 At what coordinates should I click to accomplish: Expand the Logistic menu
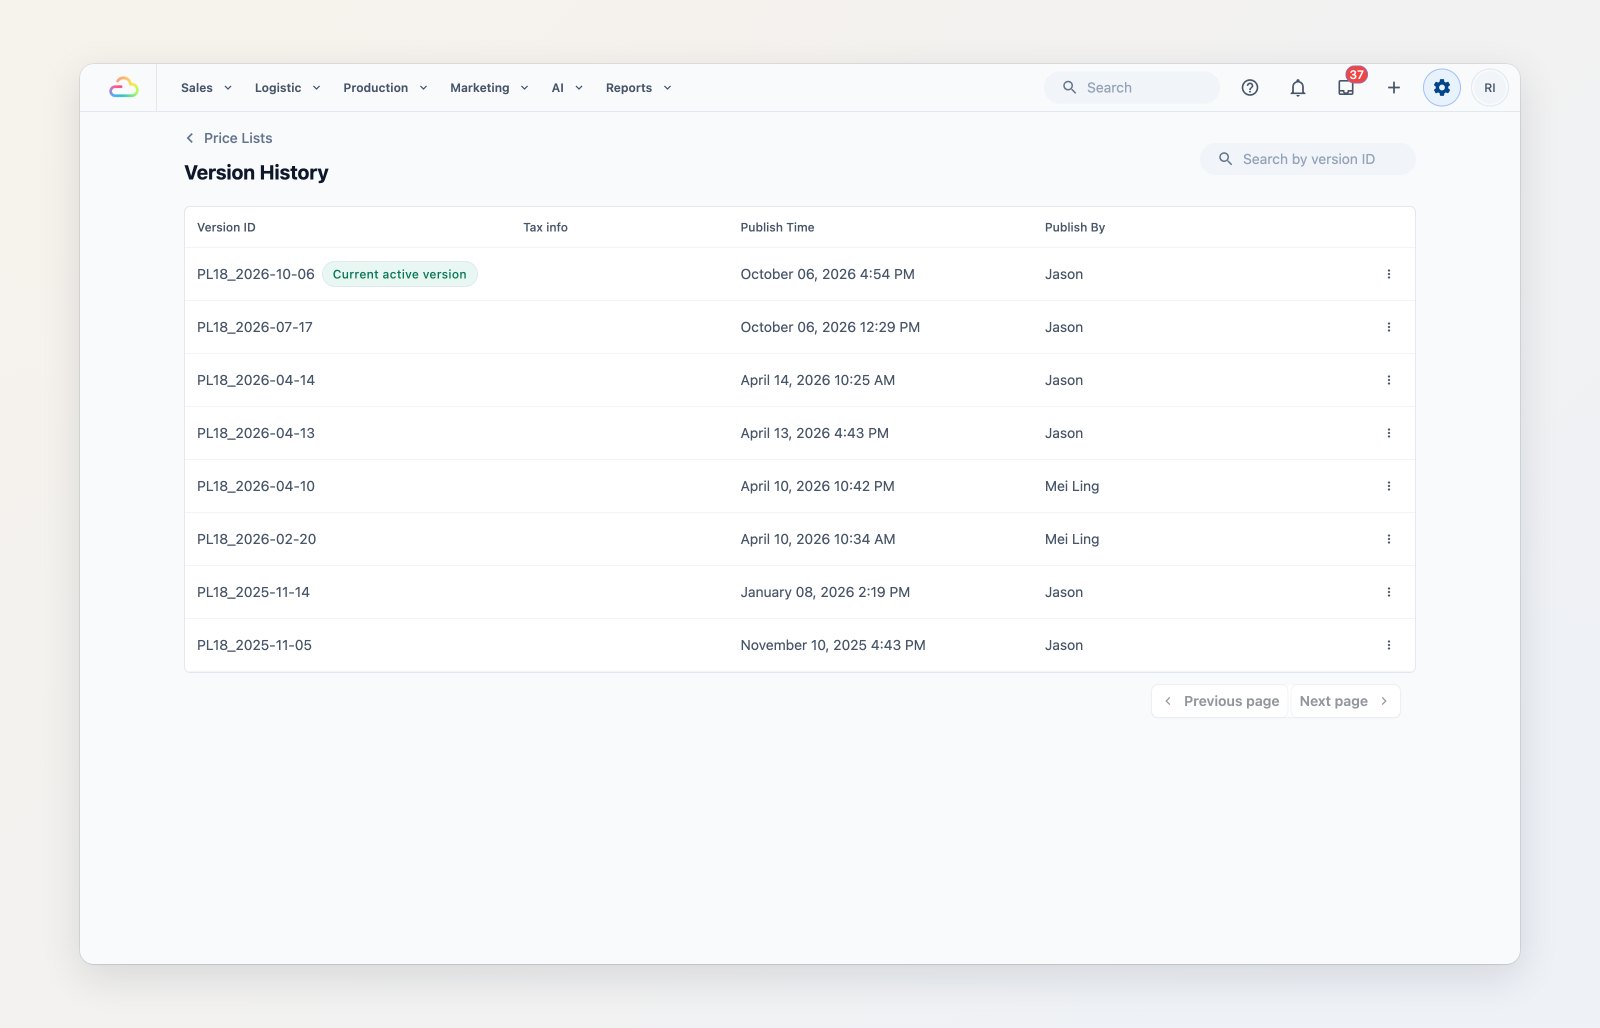287,88
